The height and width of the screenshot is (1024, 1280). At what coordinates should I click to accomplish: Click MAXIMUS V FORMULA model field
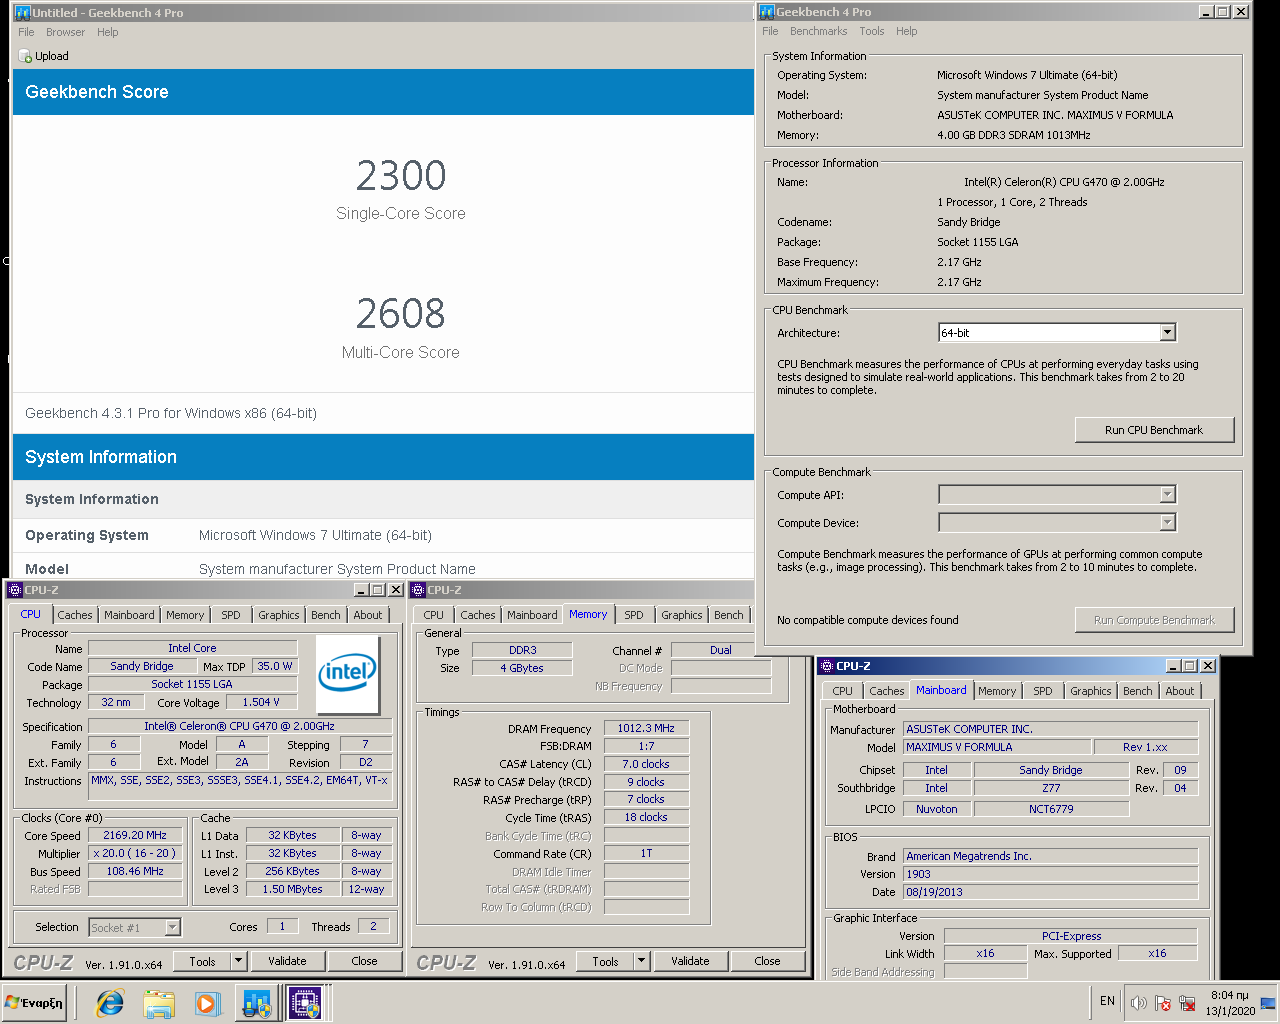[x=997, y=747]
